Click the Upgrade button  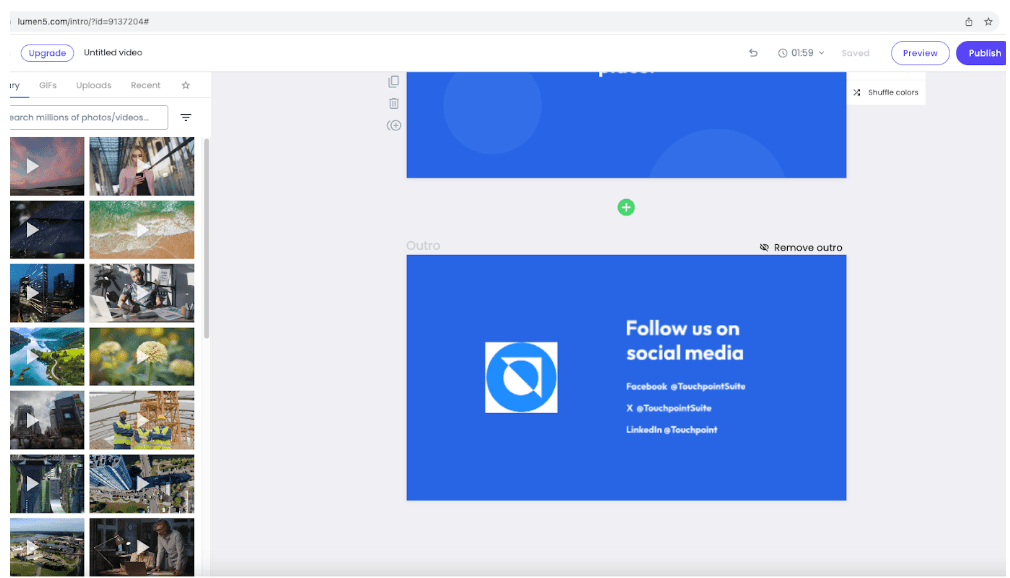[x=47, y=52]
